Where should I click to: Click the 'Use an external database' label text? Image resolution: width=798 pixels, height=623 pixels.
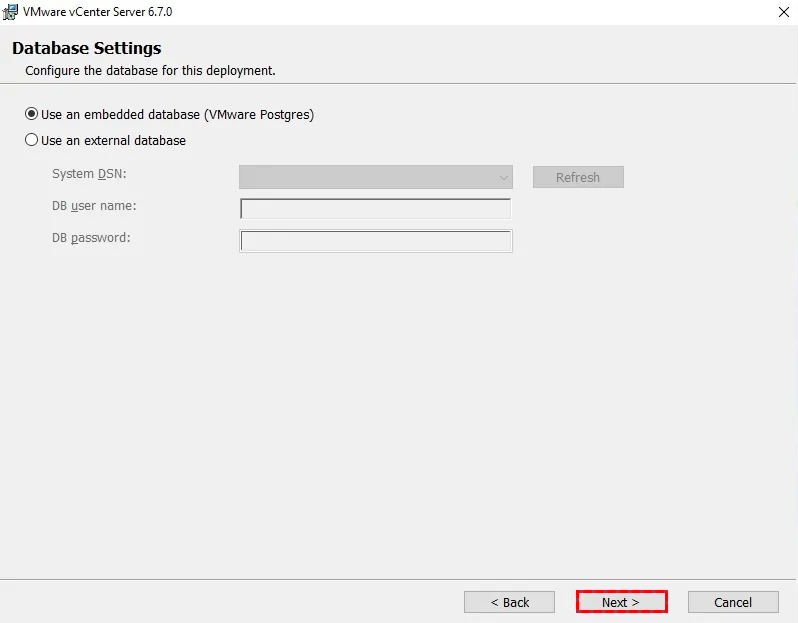click(x=113, y=140)
